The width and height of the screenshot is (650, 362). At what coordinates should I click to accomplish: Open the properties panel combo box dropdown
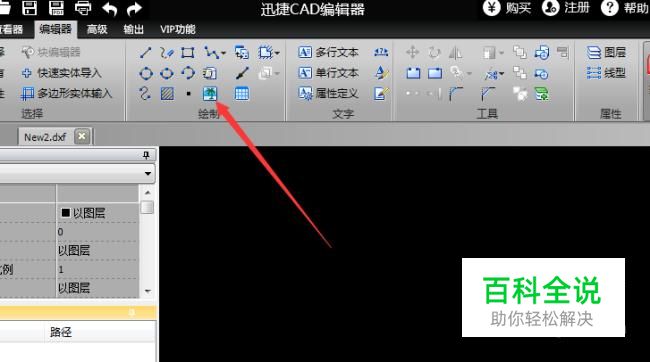coord(148,173)
